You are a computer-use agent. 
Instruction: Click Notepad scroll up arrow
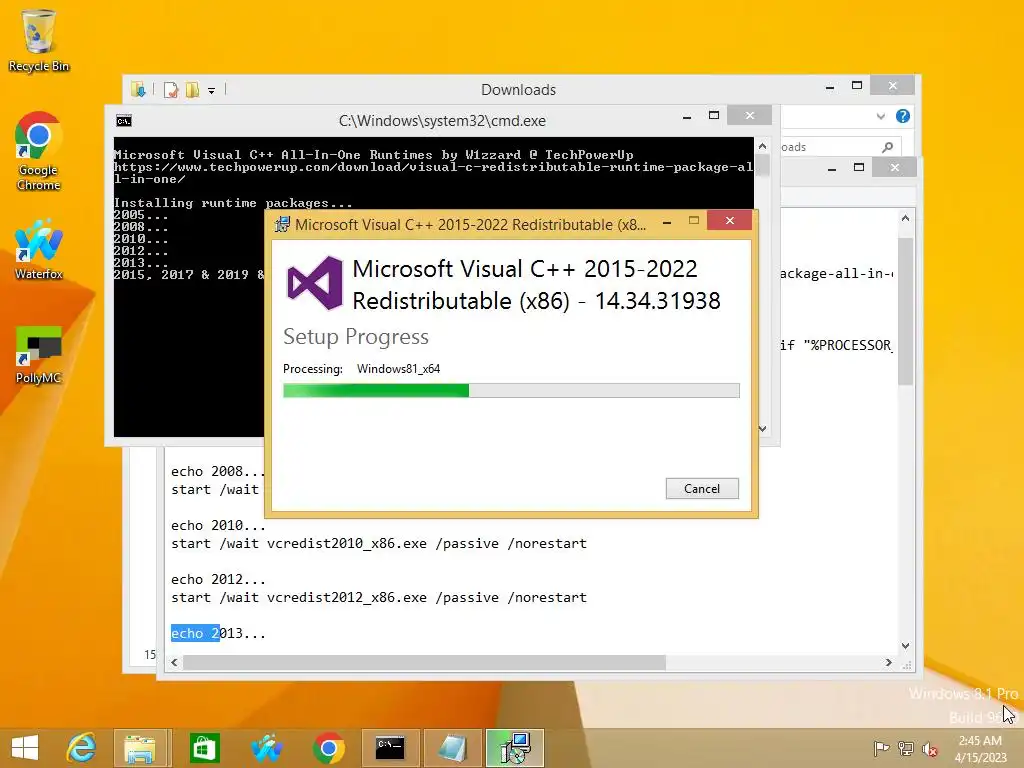905,218
